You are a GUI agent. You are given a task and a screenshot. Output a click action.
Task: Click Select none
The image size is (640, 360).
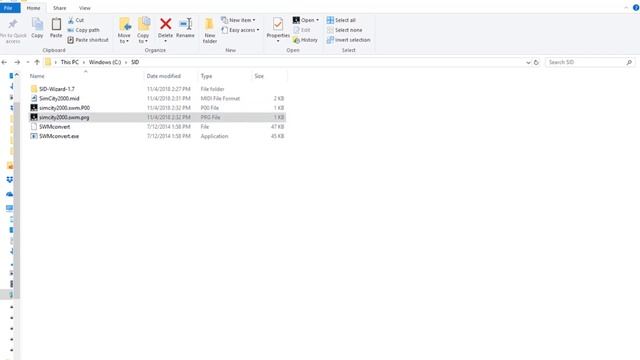coord(344,30)
